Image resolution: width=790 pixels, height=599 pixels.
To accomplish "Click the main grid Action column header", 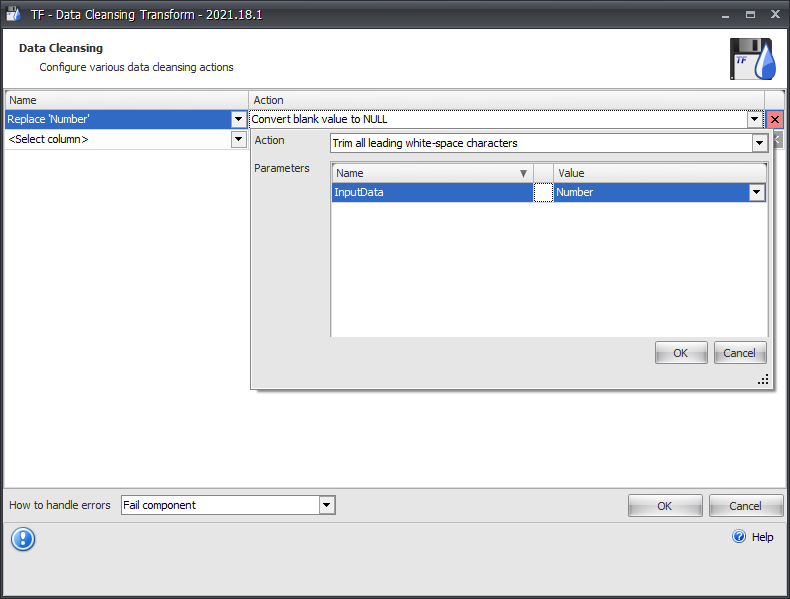I will click(x=506, y=100).
